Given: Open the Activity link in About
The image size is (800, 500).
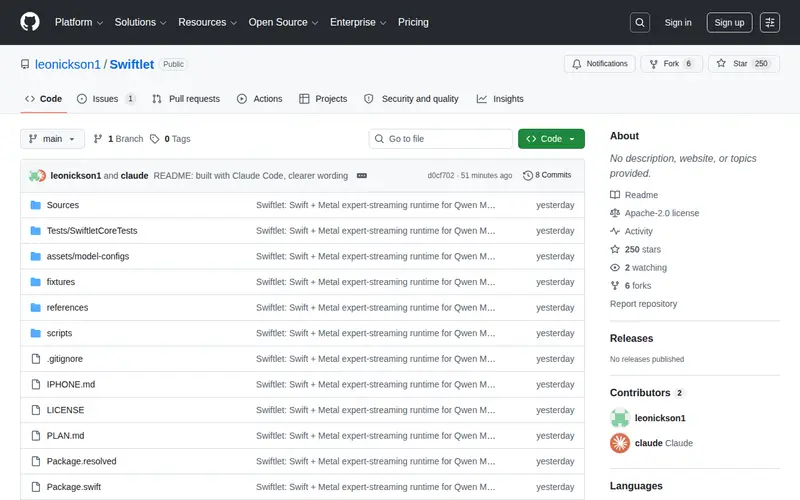Looking at the screenshot, I should 631,231.
